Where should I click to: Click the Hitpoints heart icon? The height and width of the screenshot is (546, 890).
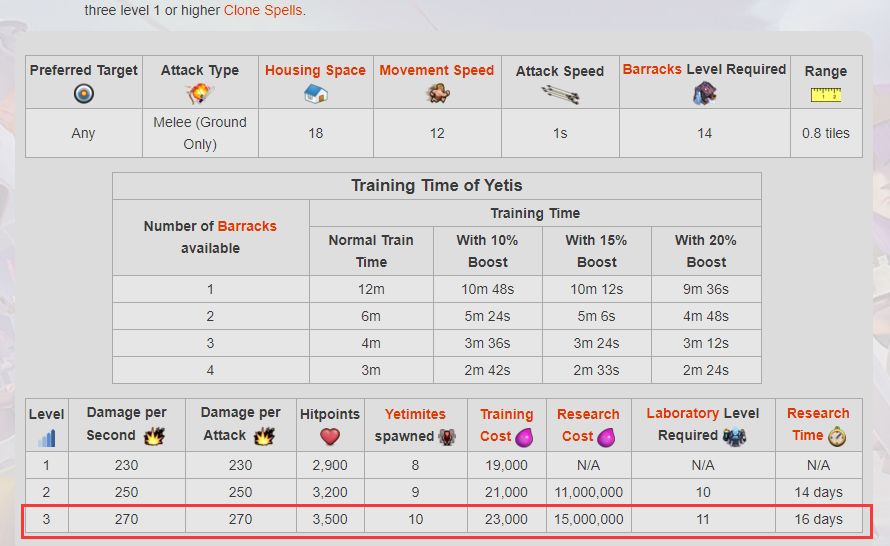point(329,437)
